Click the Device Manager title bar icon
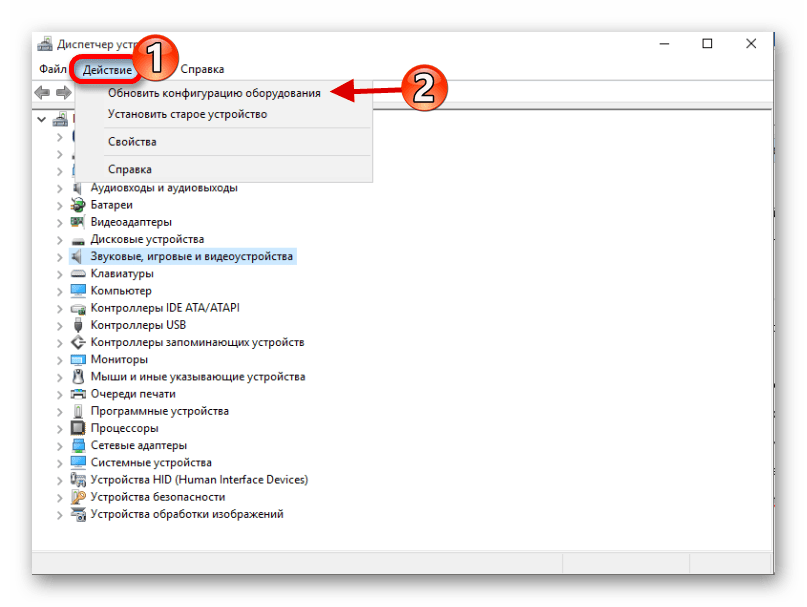Screen dimensions: 807x607 tap(45, 44)
